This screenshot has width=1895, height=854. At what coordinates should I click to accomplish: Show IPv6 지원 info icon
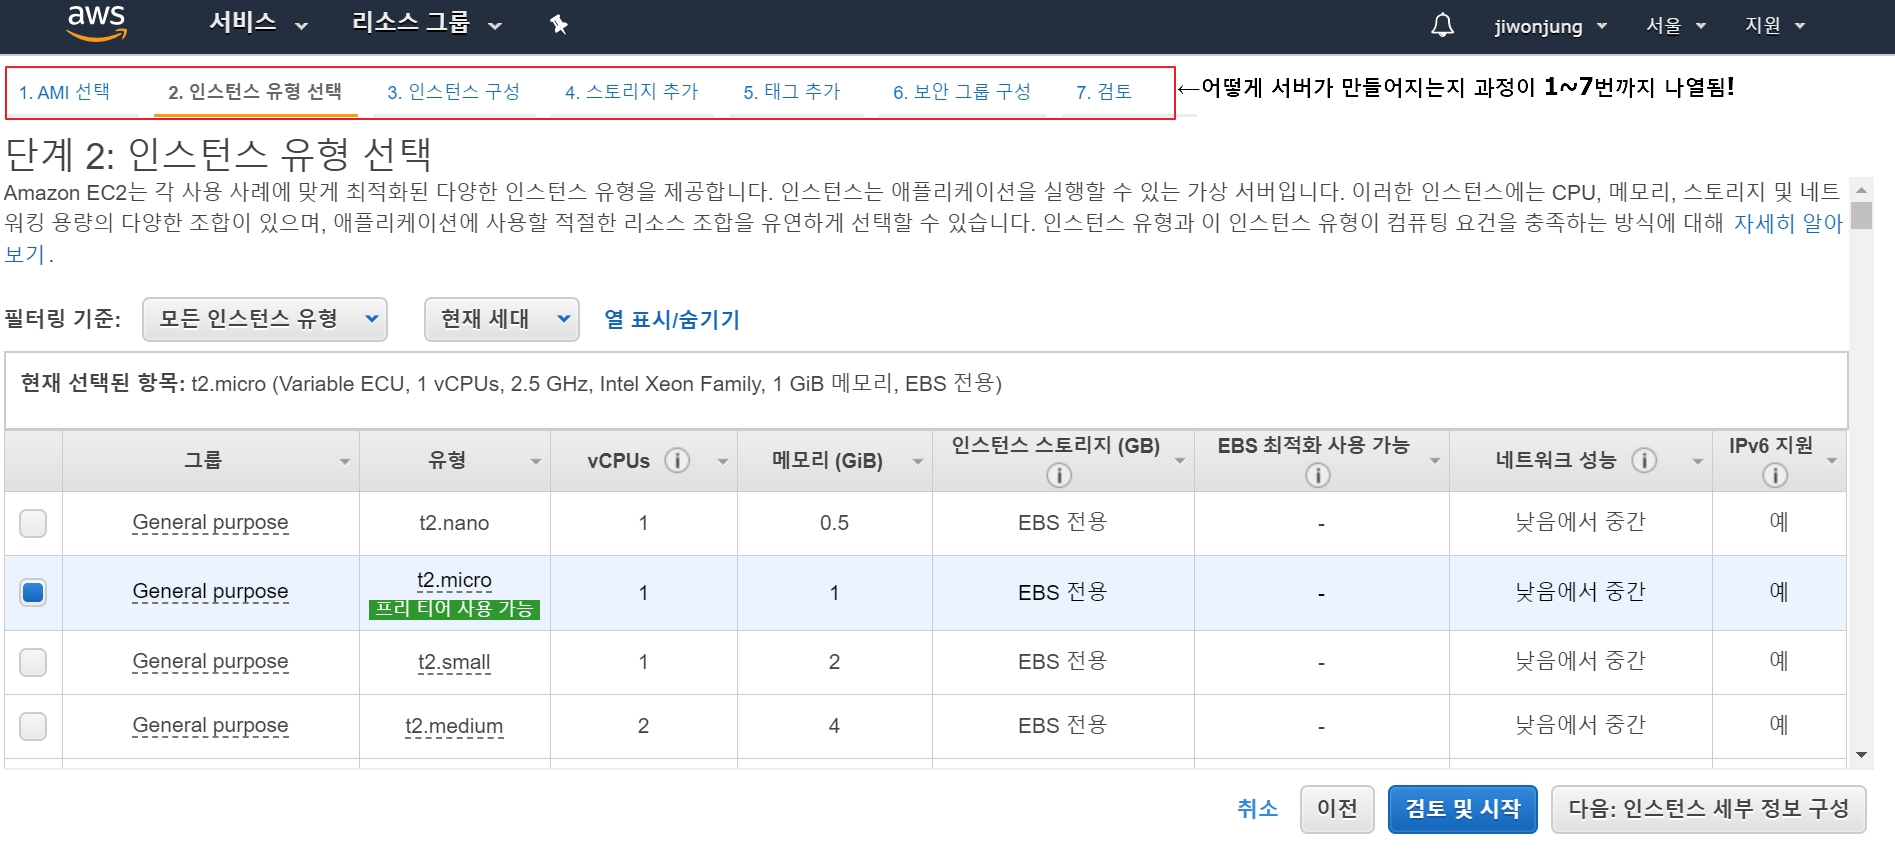[x=1775, y=475]
